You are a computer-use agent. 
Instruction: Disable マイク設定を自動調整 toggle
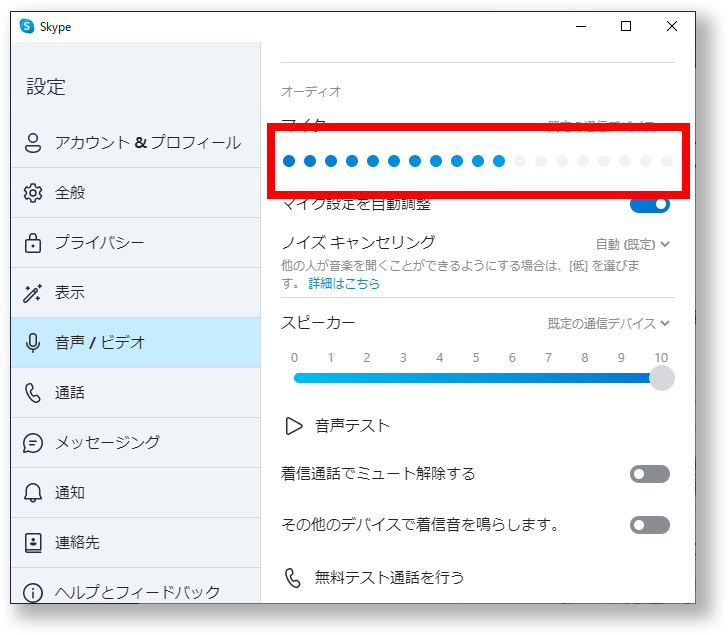click(x=650, y=205)
